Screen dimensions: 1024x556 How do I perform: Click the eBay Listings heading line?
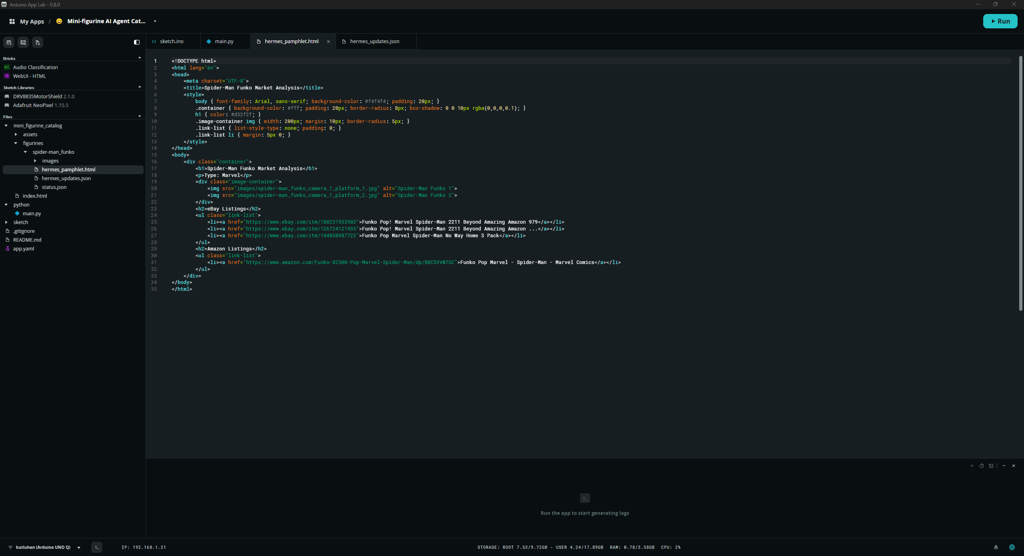pos(227,209)
